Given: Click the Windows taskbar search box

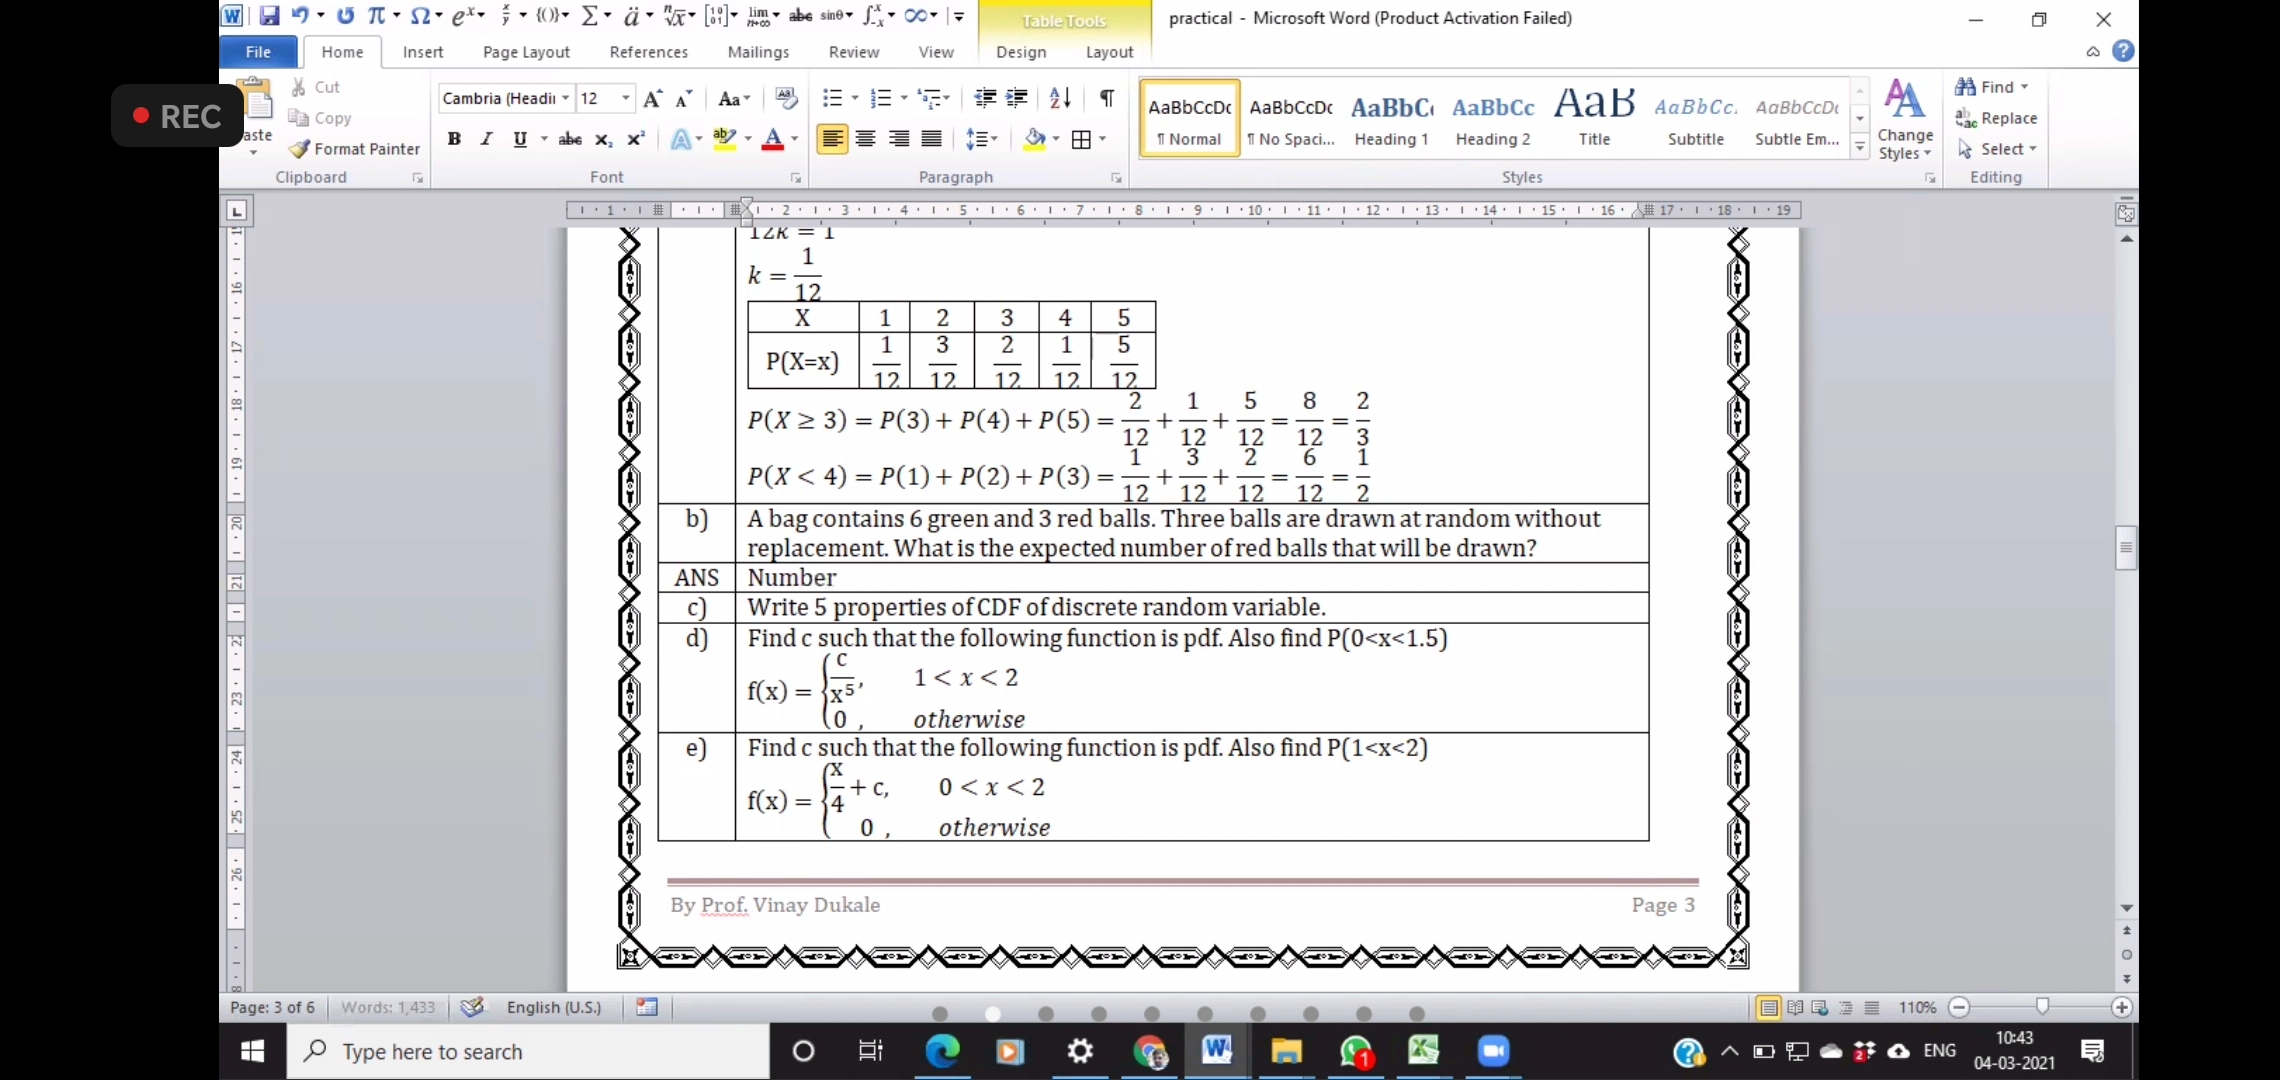Looking at the screenshot, I should [x=530, y=1051].
